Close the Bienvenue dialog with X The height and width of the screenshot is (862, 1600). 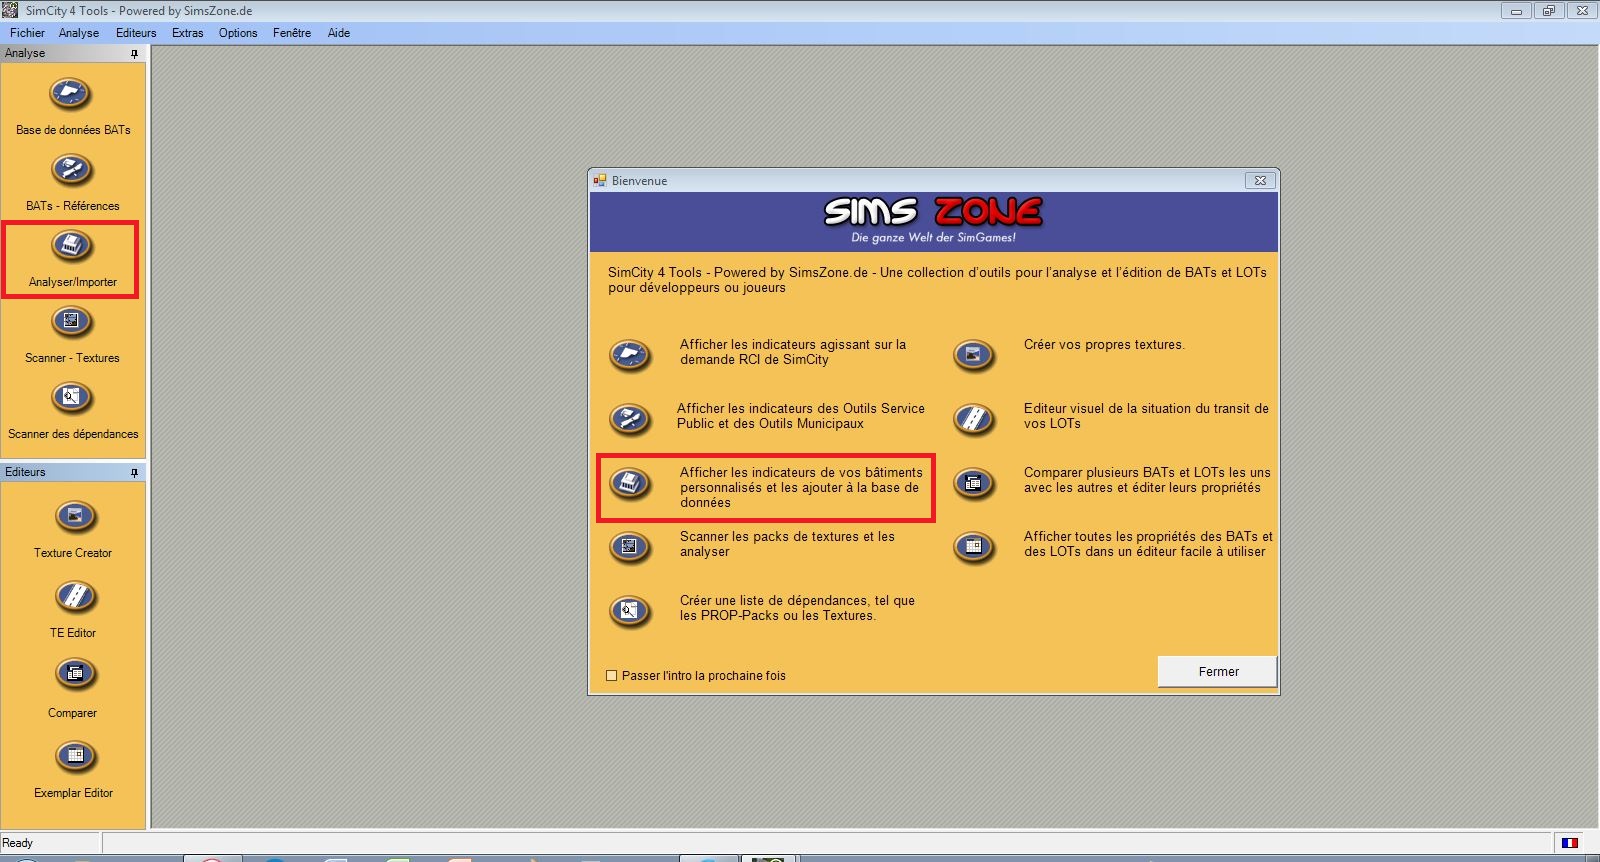(x=1260, y=181)
